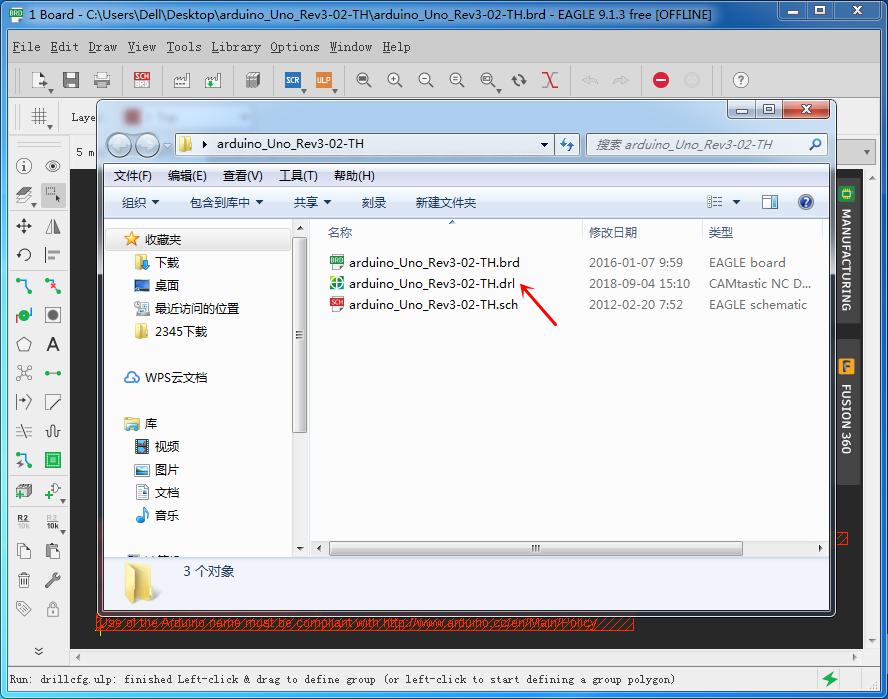Click the red Stop command icon

[661, 80]
